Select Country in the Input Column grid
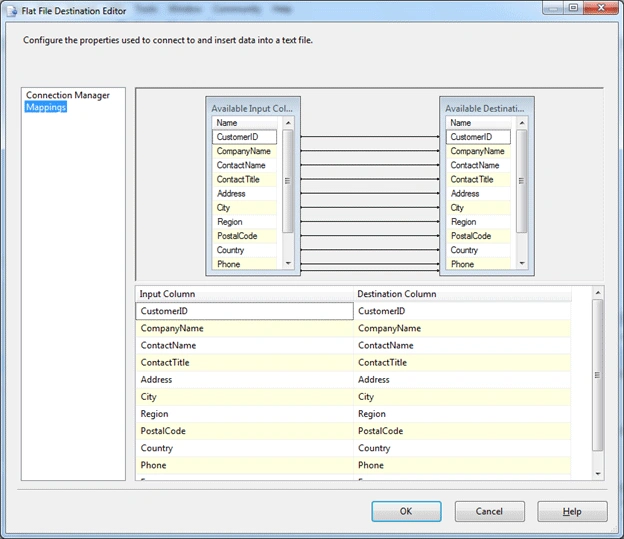Screen dimensions: 624x539 [x=244, y=448]
